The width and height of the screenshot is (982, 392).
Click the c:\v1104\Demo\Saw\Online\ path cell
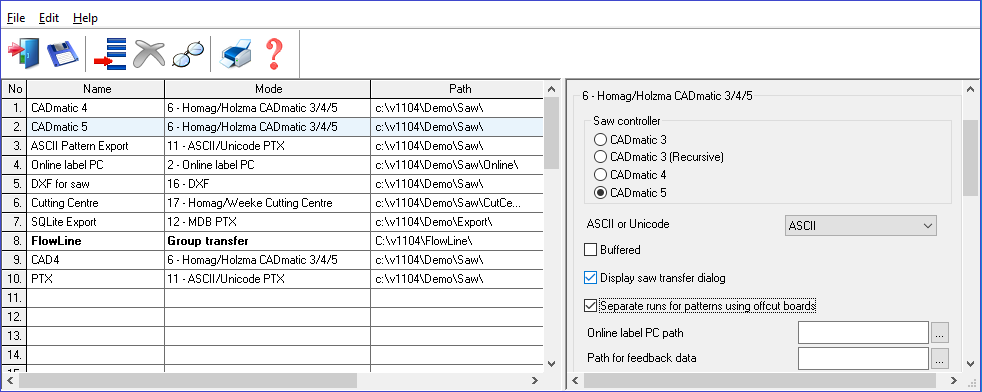coord(457,165)
